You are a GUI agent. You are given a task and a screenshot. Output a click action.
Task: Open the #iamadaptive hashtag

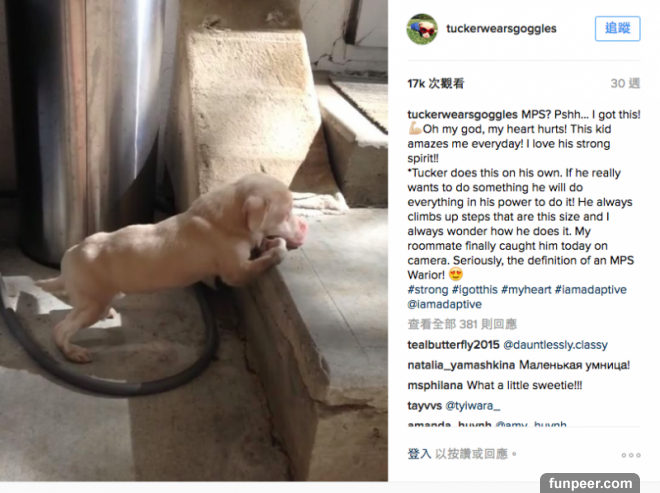[x=591, y=290]
